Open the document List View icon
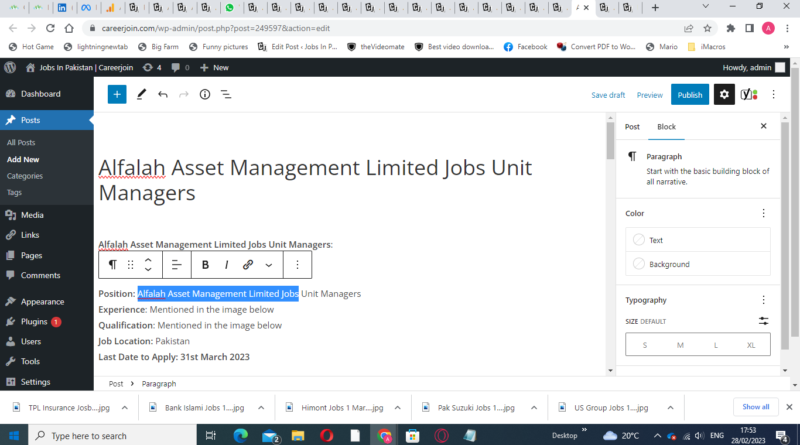 click(226, 95)
